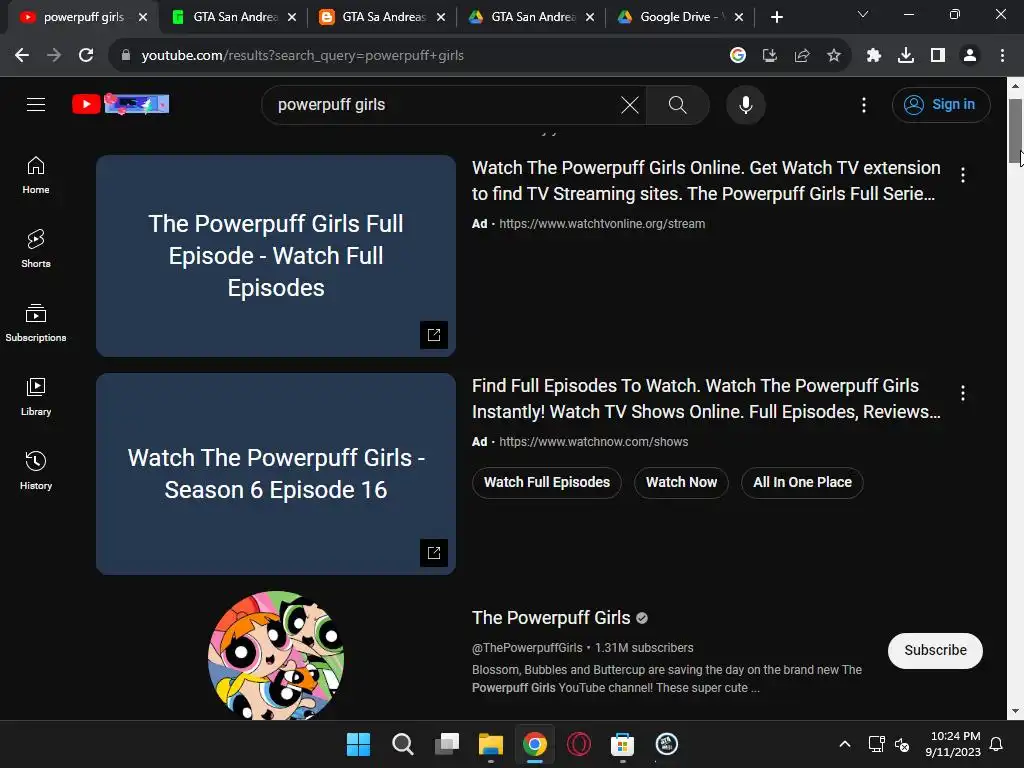Open Windows taskbar search

pos(402,744)
